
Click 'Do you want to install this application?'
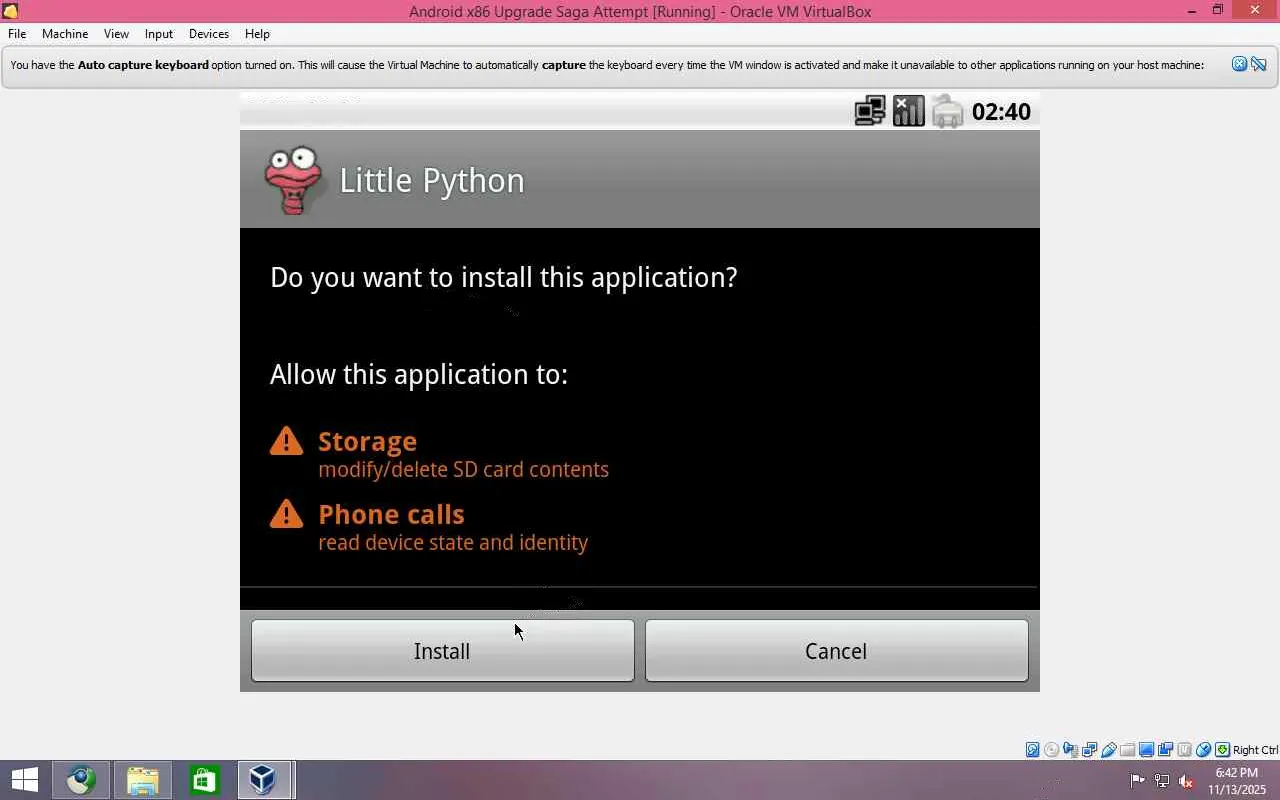coord(504,277)
